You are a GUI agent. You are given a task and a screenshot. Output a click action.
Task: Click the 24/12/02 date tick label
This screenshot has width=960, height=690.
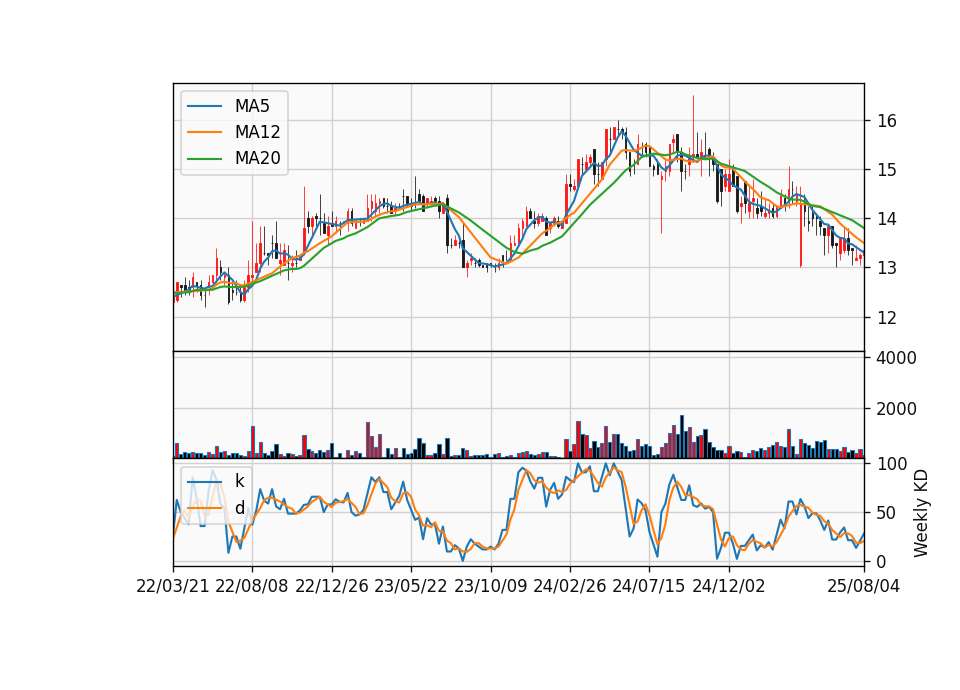(x=729, y=586)
